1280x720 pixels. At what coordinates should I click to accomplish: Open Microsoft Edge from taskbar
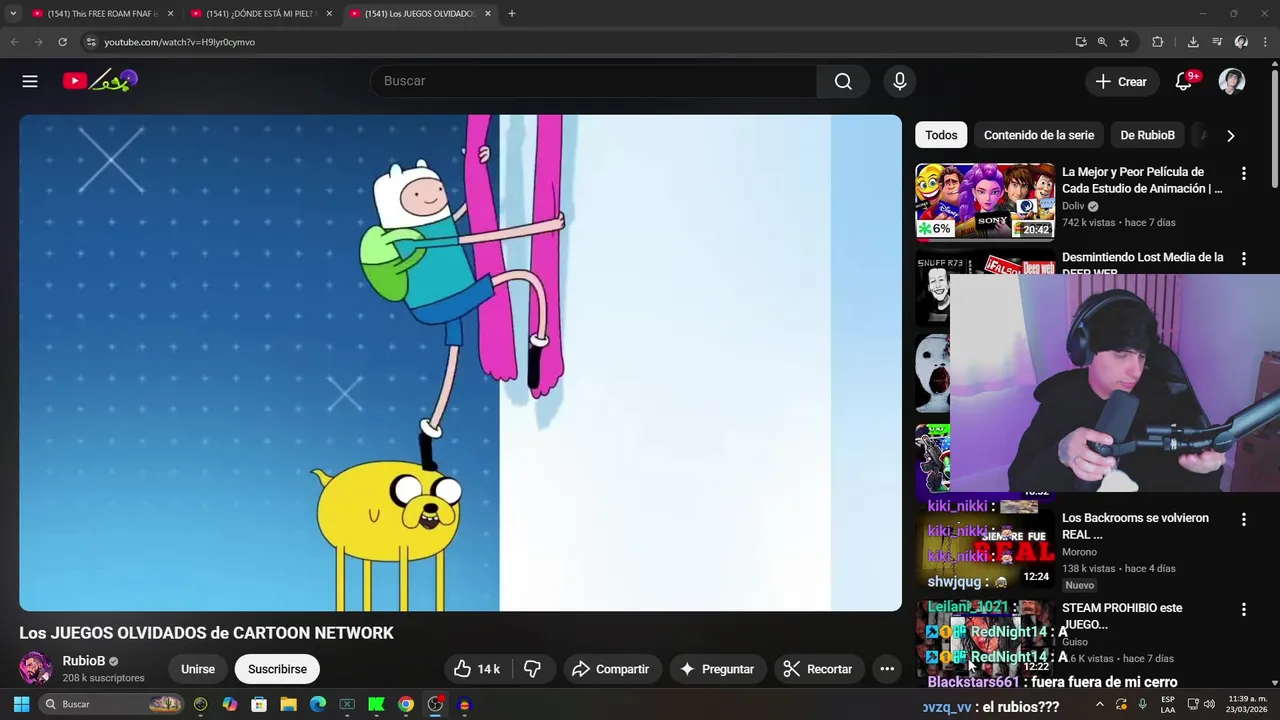click(318, 704)
